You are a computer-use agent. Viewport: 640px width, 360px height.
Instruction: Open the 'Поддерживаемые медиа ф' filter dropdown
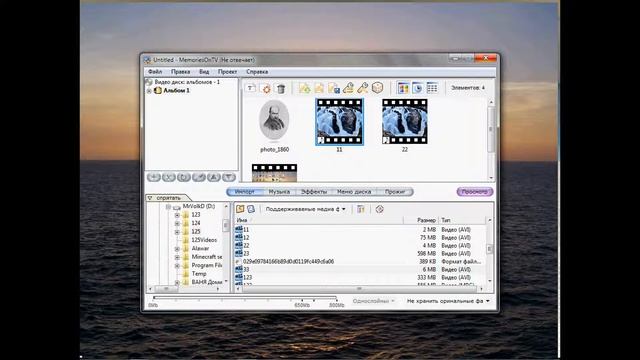coord(305,209)
